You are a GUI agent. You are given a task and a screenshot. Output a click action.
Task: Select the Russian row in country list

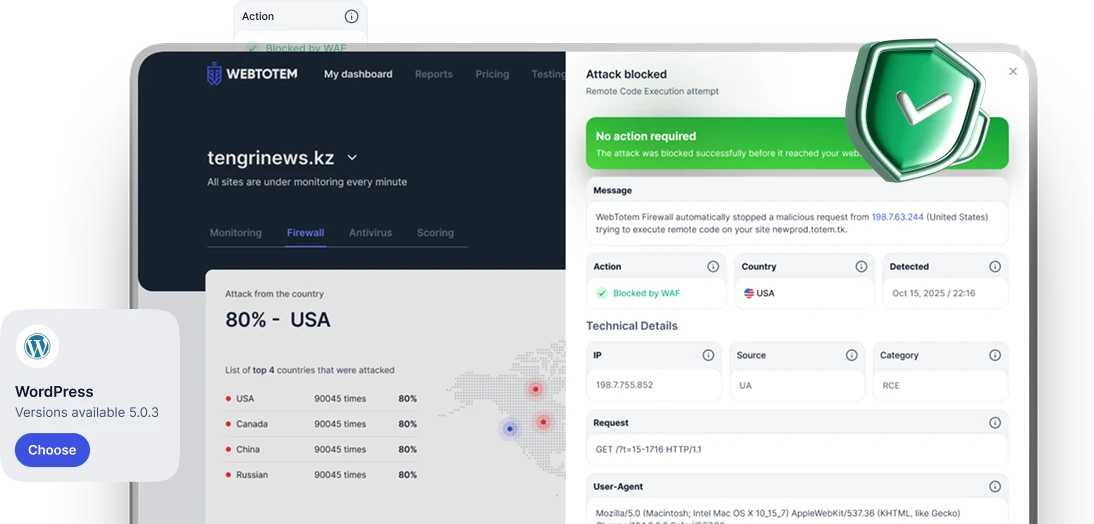pyautogui.click(x=321, y=474)
